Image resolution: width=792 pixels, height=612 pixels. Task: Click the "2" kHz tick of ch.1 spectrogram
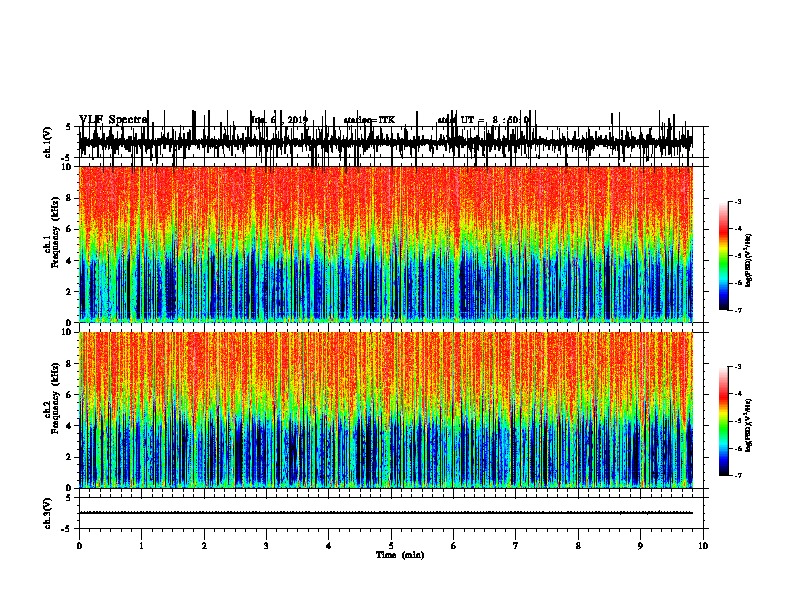pyautogui.click(x=70, y=291)
